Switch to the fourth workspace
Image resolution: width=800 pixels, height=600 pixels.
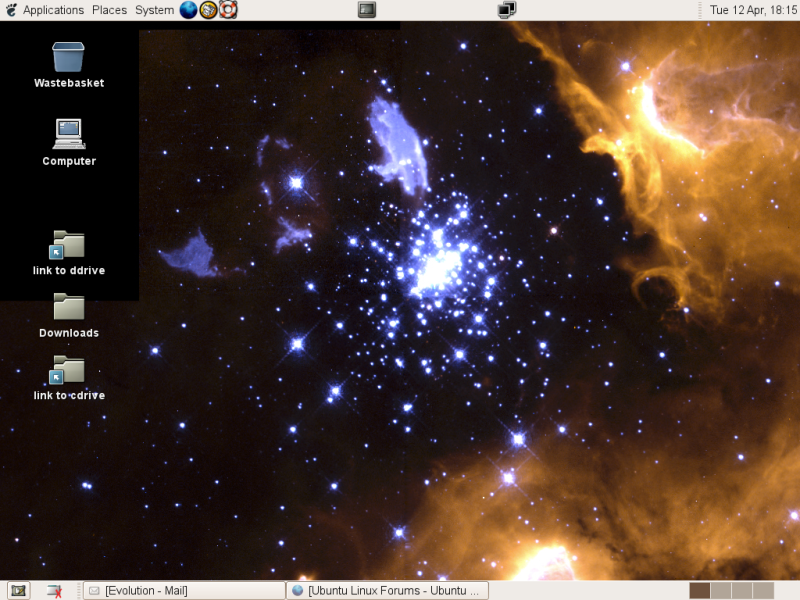point(763,591)
